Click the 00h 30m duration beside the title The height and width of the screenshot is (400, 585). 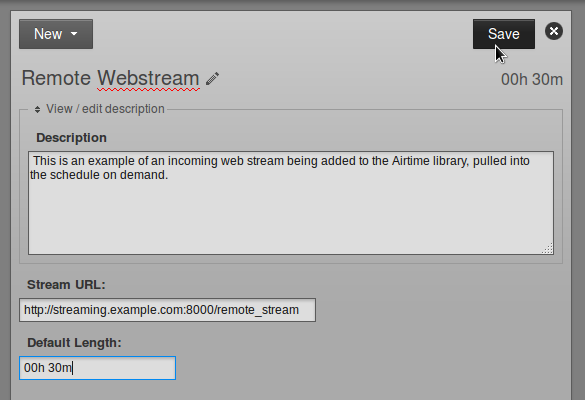[532, 79]
